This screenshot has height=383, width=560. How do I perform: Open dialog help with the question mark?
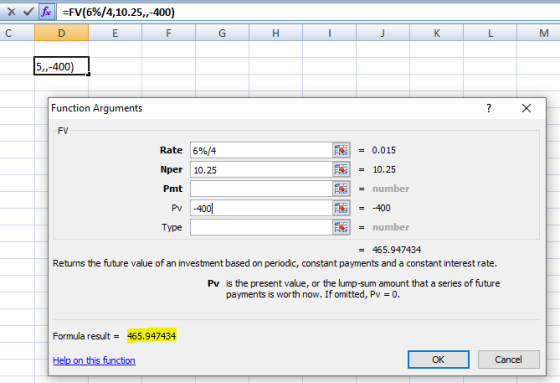489,108
